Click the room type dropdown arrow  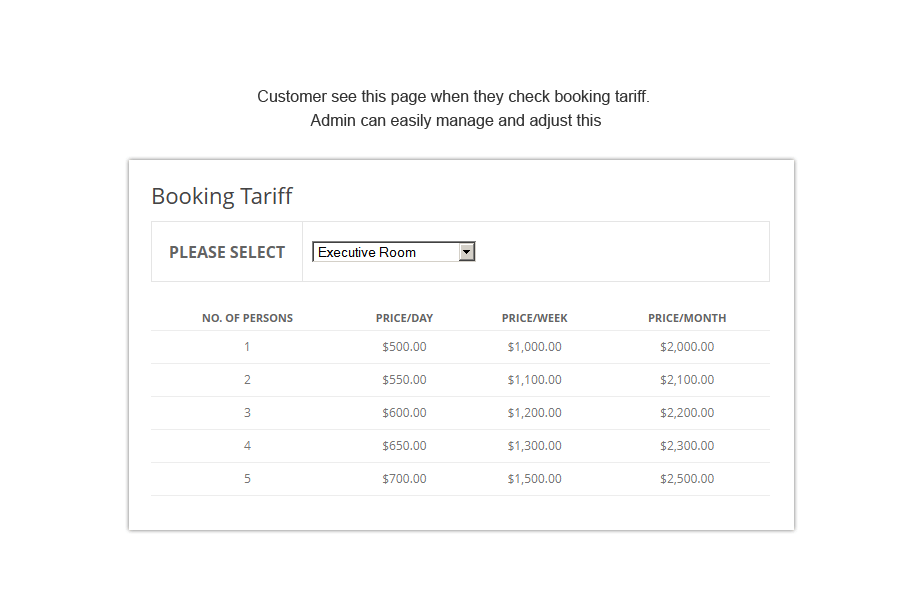[466, 252]
